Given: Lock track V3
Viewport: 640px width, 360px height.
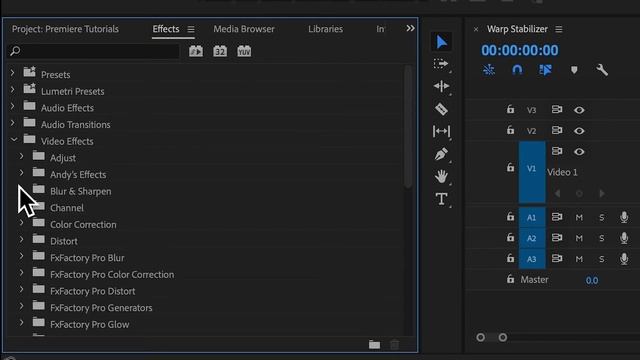Looking at the screenshot, I should point(510,109).
